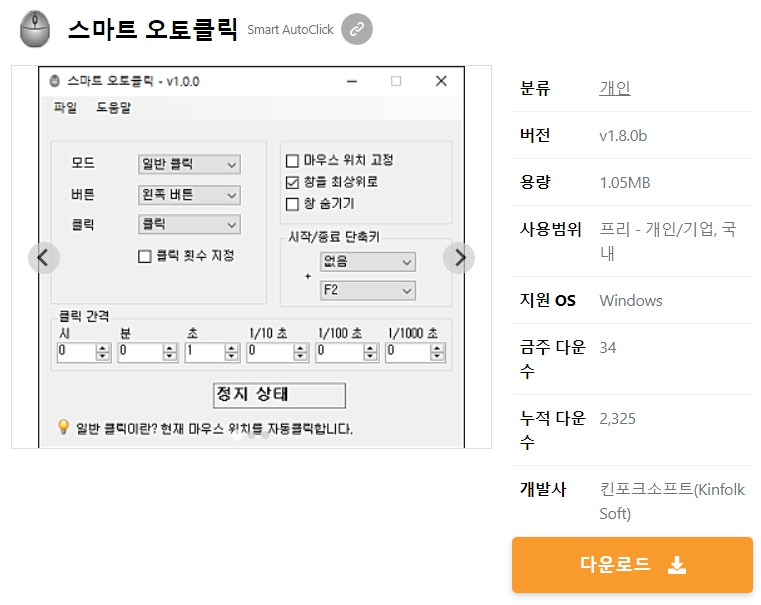Click the 시 hours spinner arrows
Image resolution: width=761 pixels, height=605 pixels.
[102, 353]
